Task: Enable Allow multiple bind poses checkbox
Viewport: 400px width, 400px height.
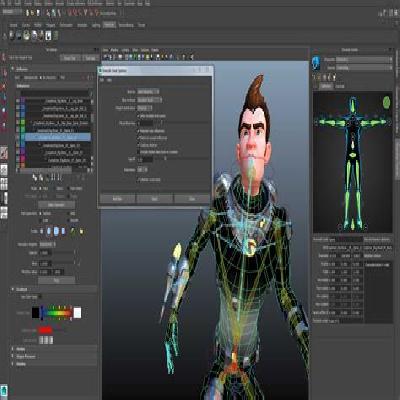Action: tap(139, 116)
